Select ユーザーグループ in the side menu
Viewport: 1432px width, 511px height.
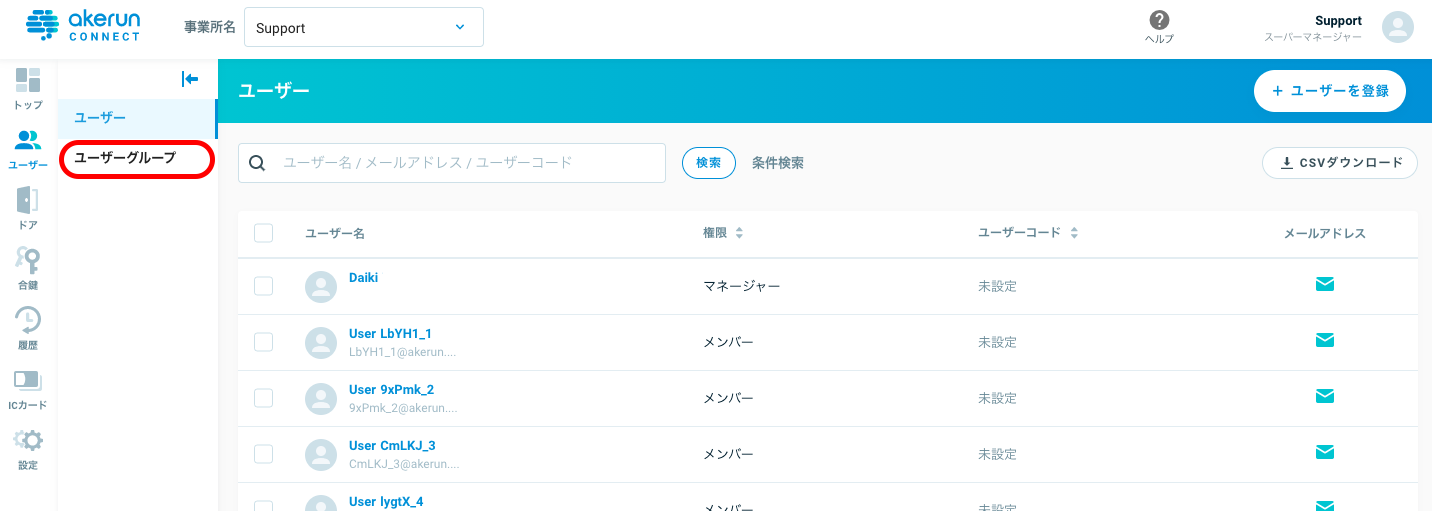tap(137, 158)
